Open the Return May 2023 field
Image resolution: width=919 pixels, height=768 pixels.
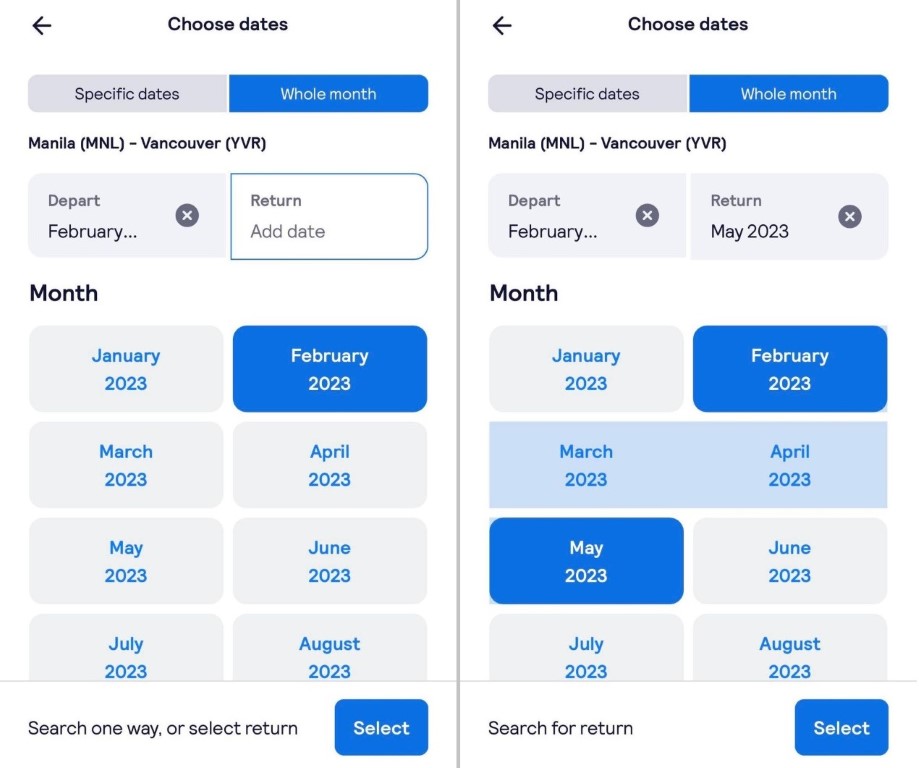pyautogui.click(x=789, y=216)
